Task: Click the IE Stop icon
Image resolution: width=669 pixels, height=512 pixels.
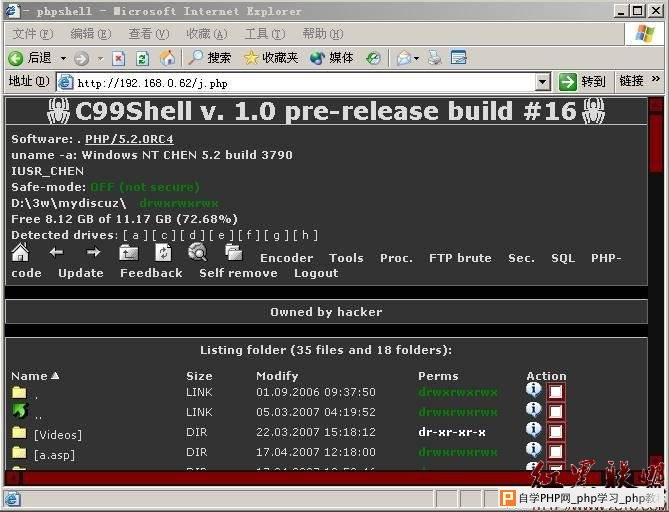Action: click(x=118, y=58)
